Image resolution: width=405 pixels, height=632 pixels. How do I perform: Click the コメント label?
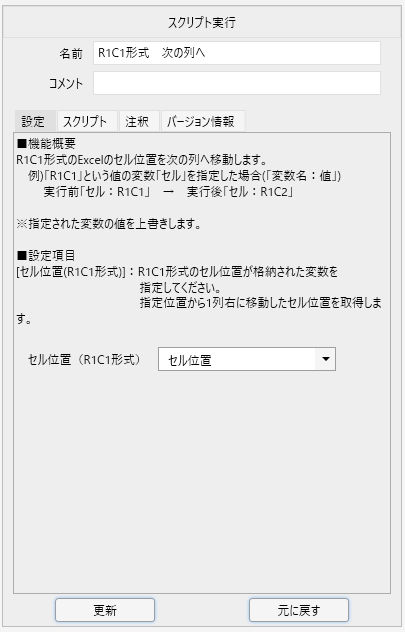click(x=65, y=83)
